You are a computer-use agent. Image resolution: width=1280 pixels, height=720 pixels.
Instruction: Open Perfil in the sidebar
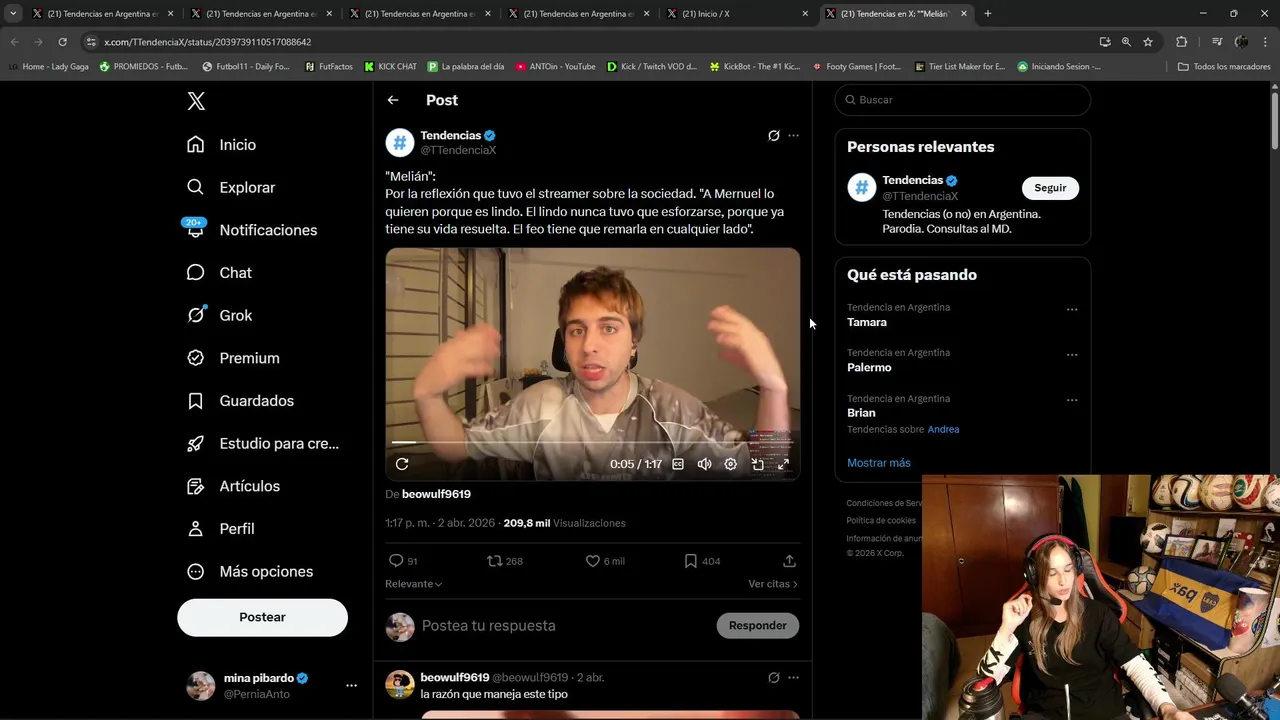click(220, 529)
